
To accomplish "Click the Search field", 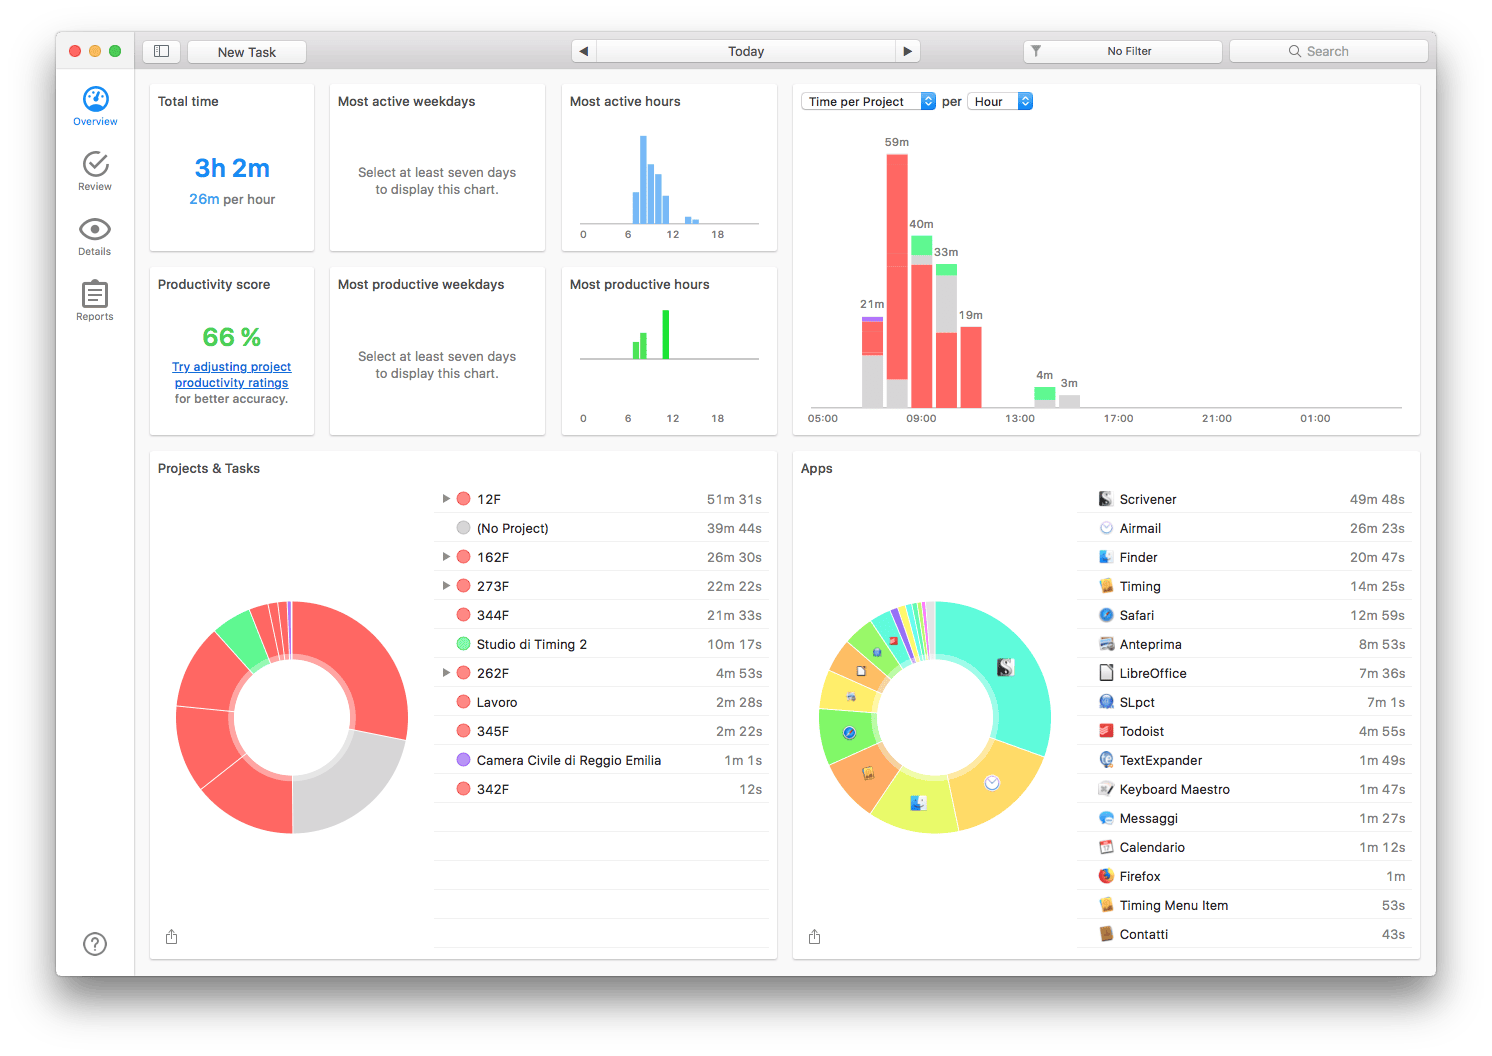I will pos(1328,51).
